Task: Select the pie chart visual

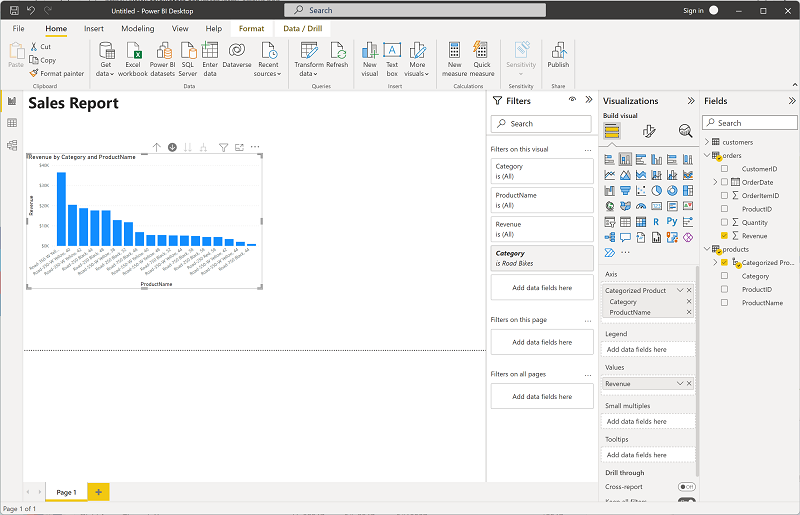Action: pos(657,191)
